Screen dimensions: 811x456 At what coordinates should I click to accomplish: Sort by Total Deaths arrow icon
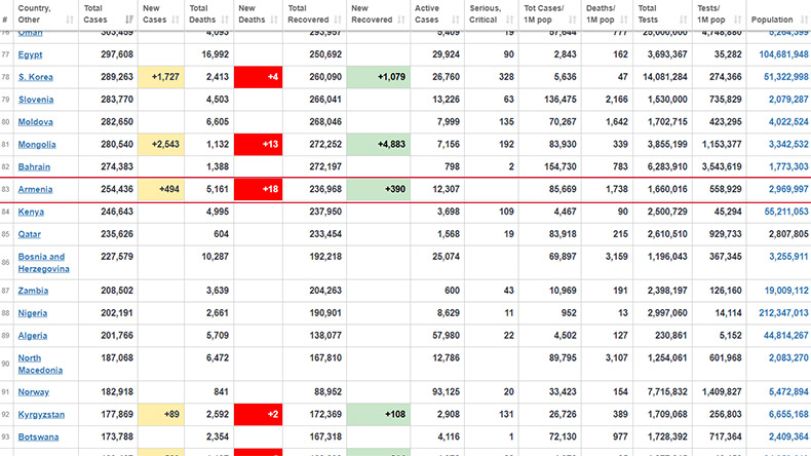point(224,20)
